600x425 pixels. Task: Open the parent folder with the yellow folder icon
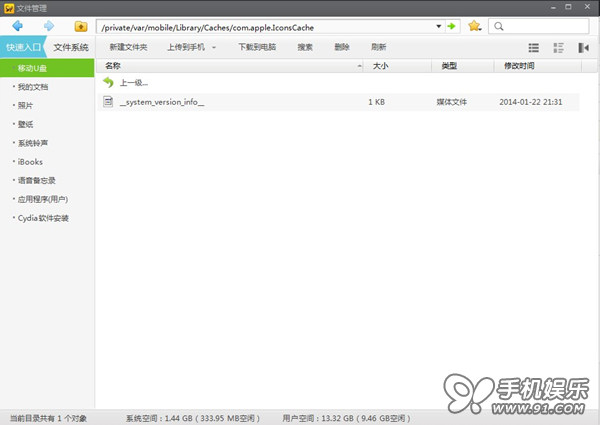(x=81, y=26)
